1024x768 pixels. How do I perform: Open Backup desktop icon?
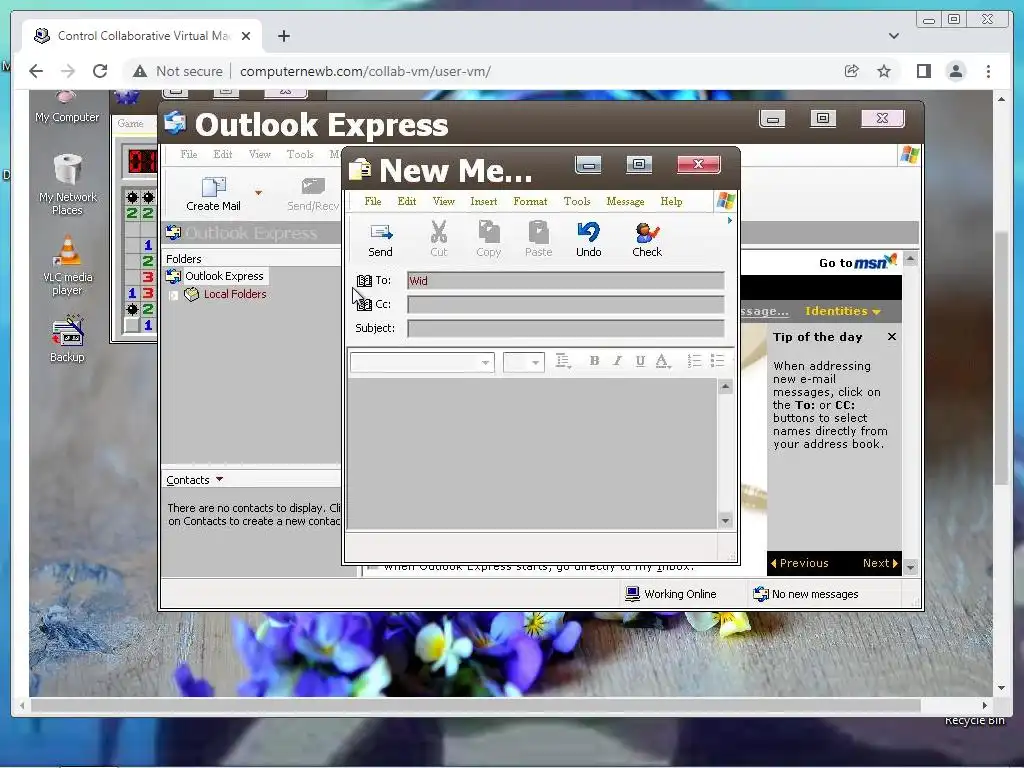click(x=67, y=338)
